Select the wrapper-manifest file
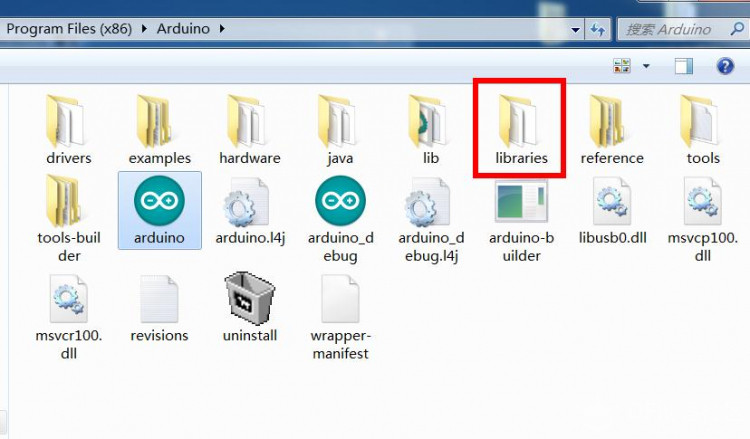The width and height of the screenshot is (750, 439). point(340,316)
